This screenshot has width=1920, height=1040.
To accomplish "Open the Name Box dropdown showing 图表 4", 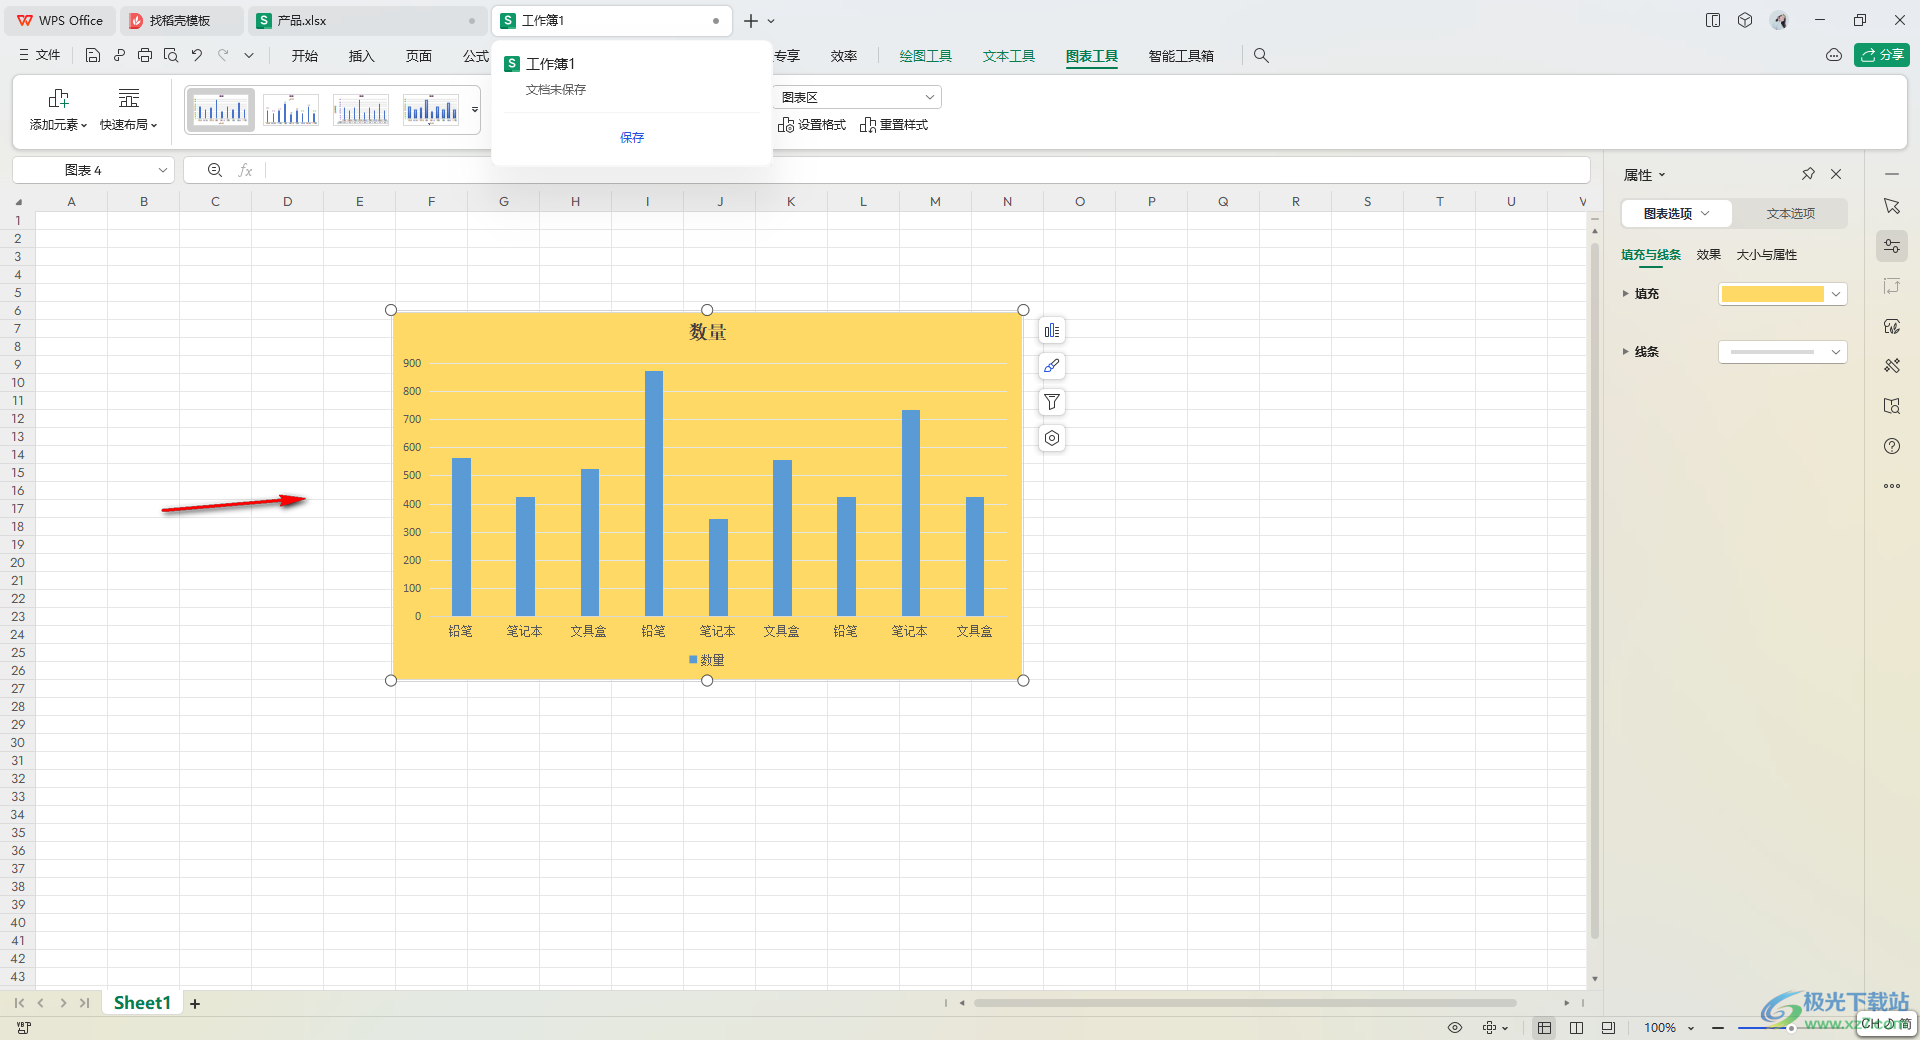I will (162, 171).
